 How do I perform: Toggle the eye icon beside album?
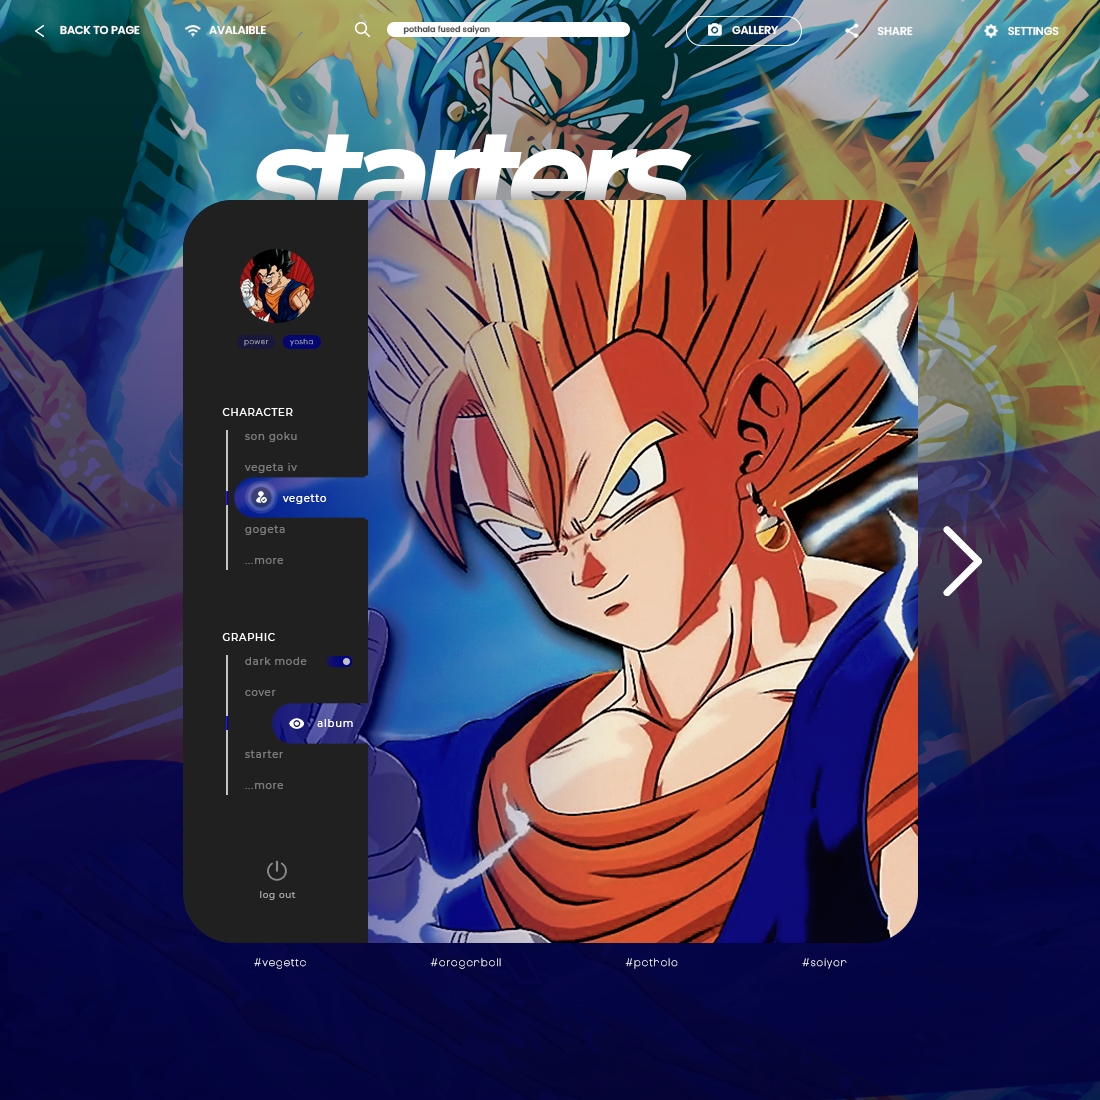tap(297, 723)
